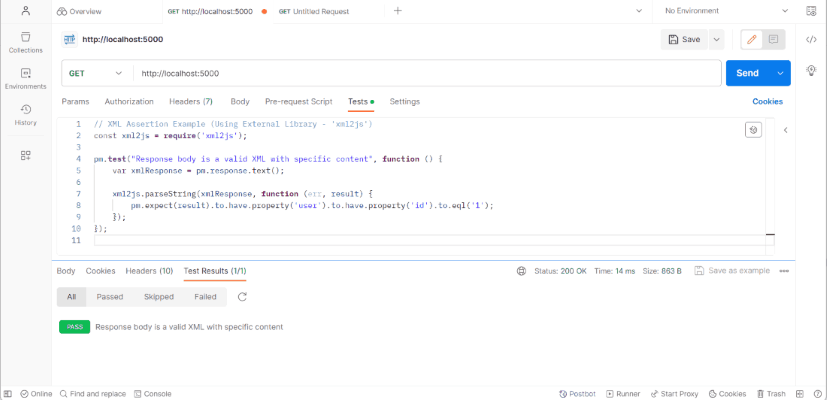Open the Collections sidebar section
Viewport: 827px width, 400px height.
pos(25,42)
